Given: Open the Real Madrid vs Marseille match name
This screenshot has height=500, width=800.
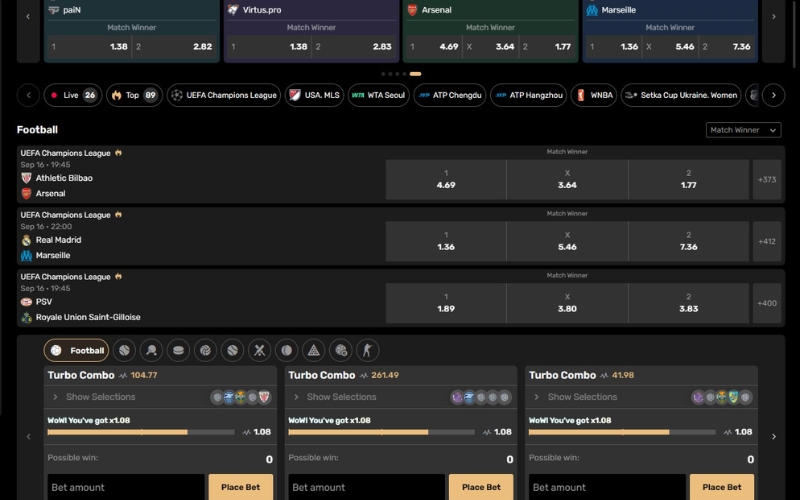Looking at the screenshot, I should pos(51,247).
